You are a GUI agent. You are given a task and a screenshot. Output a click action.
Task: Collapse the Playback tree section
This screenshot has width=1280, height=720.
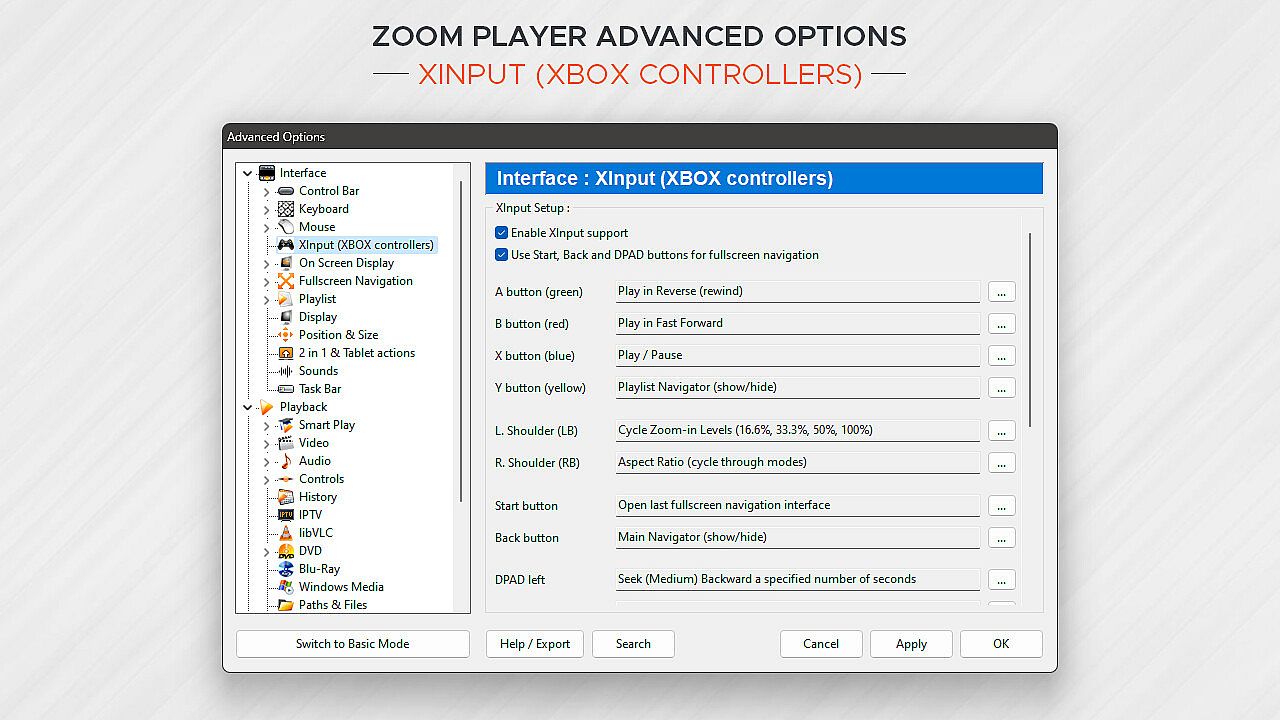point(248,407)
